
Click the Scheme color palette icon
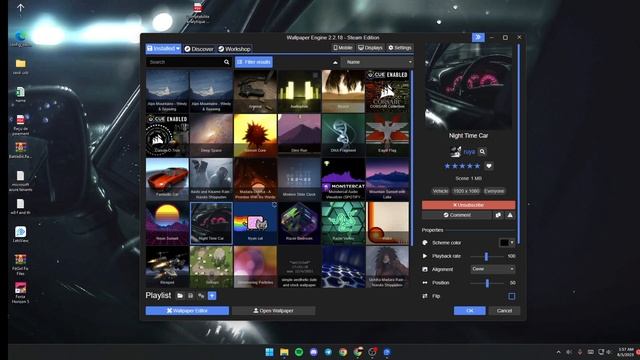point(425,242)
